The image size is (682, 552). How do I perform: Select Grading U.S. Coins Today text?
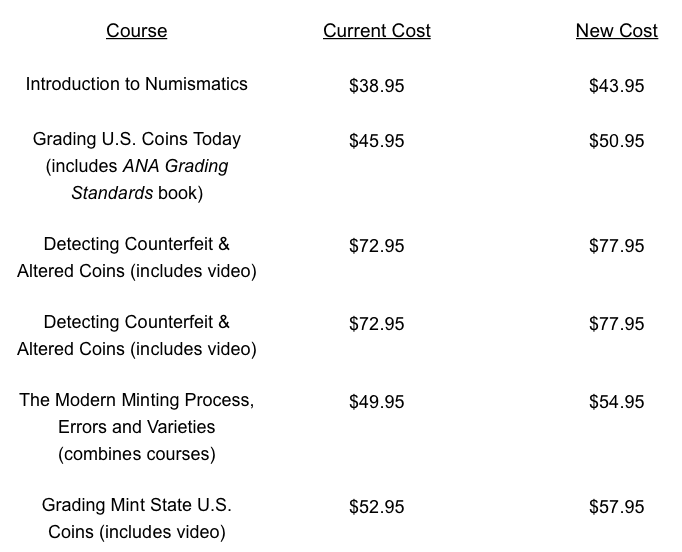137,139
